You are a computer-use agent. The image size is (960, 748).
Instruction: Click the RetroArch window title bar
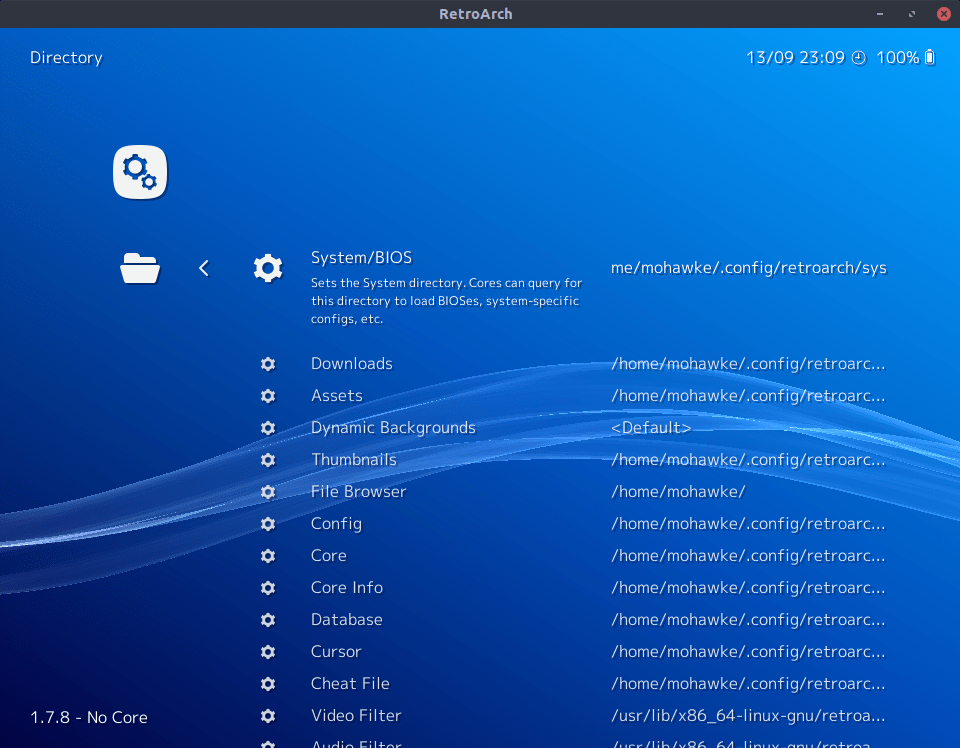coord(476,14)
